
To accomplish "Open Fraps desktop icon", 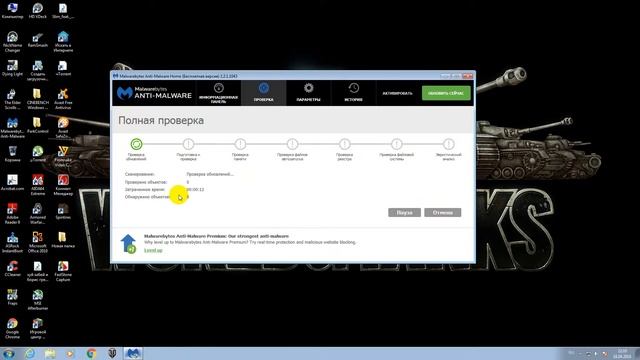I will pos(12,297).
